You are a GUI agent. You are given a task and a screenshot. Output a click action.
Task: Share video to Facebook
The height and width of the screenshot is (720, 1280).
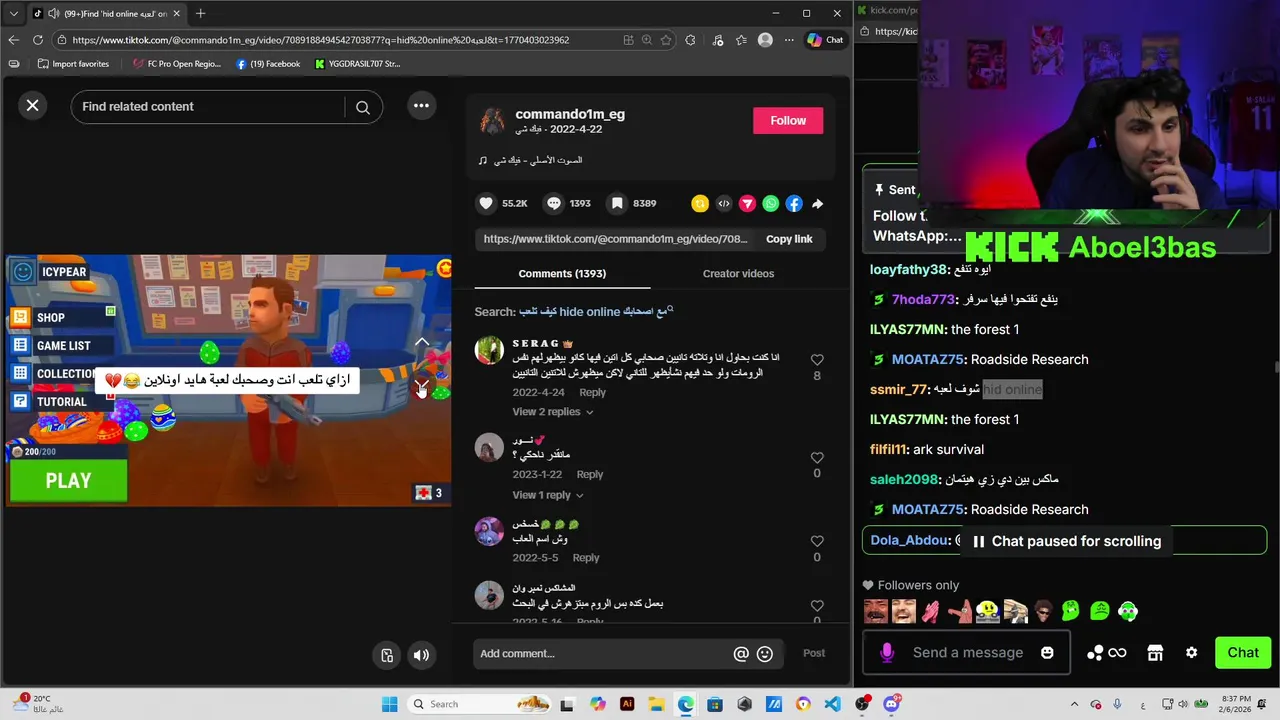click(x=794, y=203)
